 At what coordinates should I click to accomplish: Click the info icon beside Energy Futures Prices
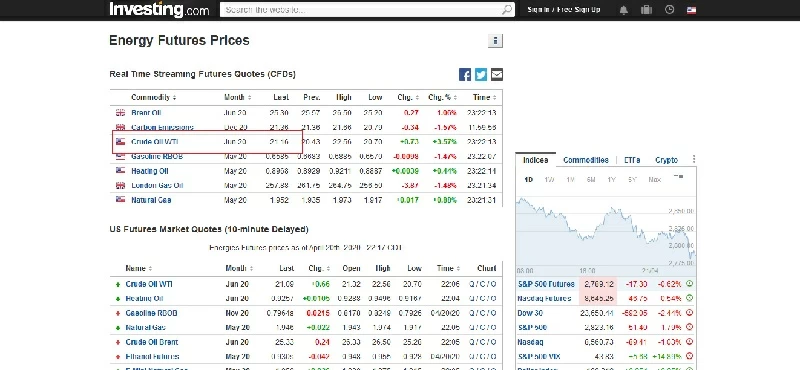click(495, 41)
